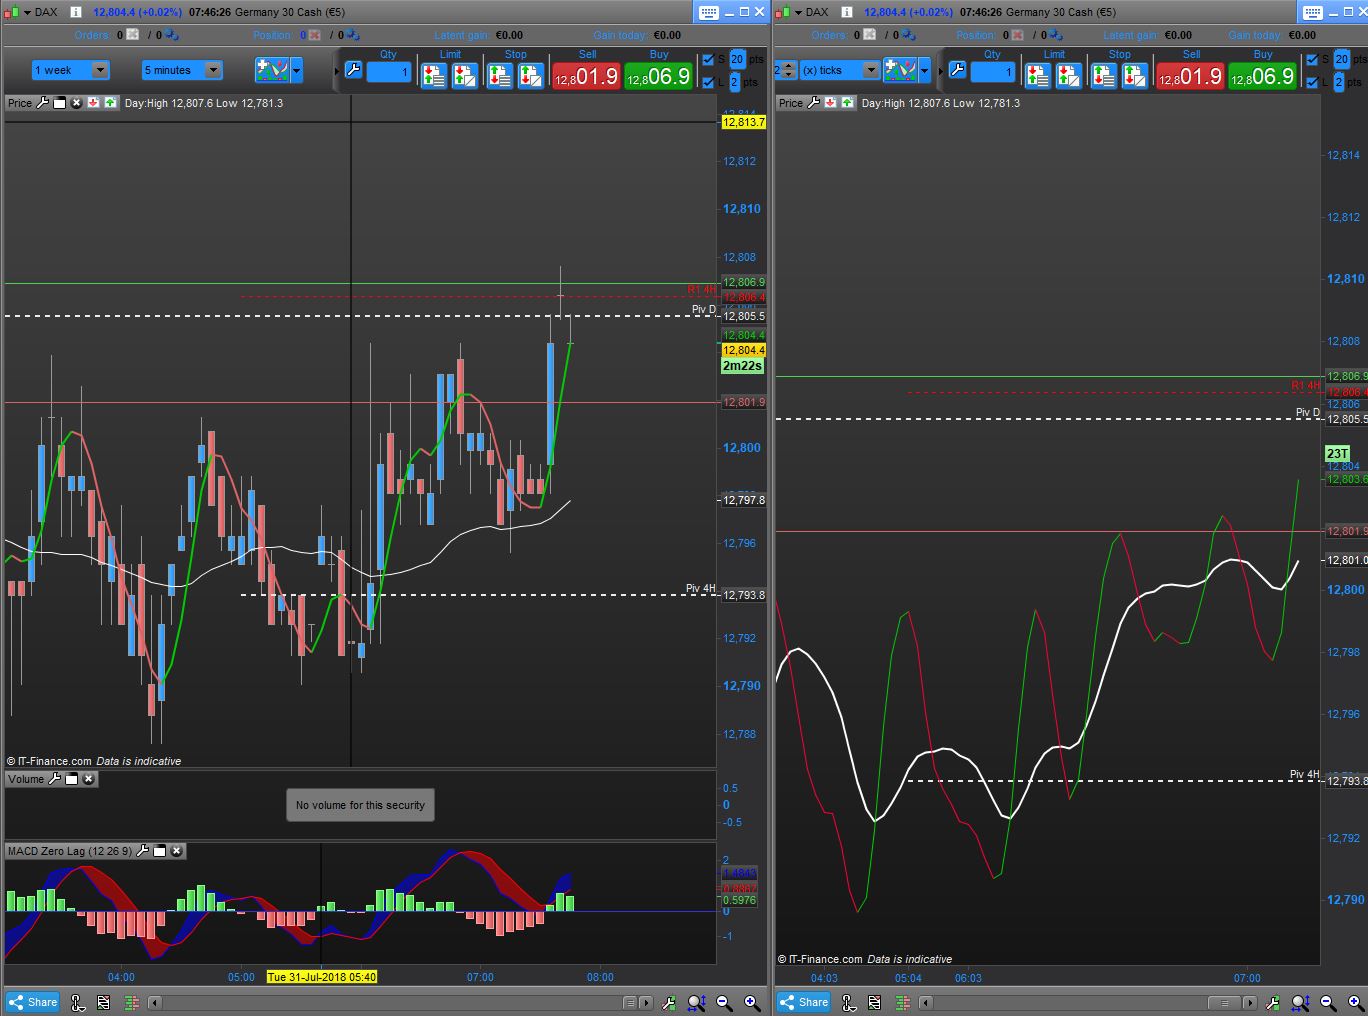Click the first Limit order icon in the right window

coord(1037,75)
